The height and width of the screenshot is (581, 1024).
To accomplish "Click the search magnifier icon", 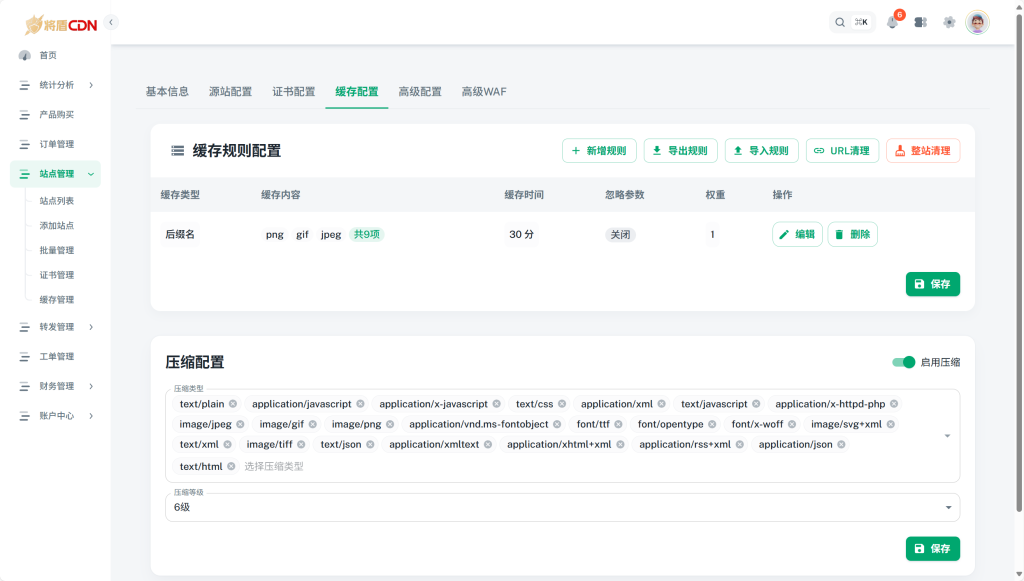I will click(x=839, y=21).
